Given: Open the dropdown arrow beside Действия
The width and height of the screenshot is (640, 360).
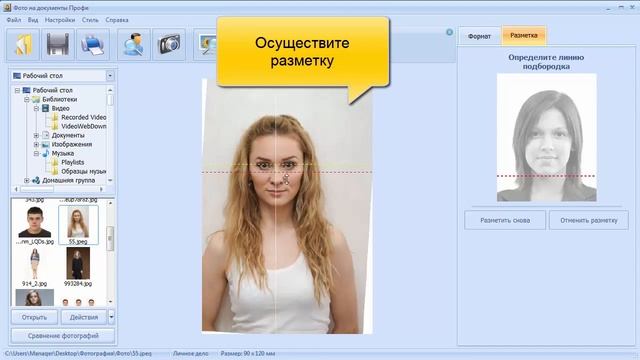Looking at the screenshot, I should pos(111,317).
